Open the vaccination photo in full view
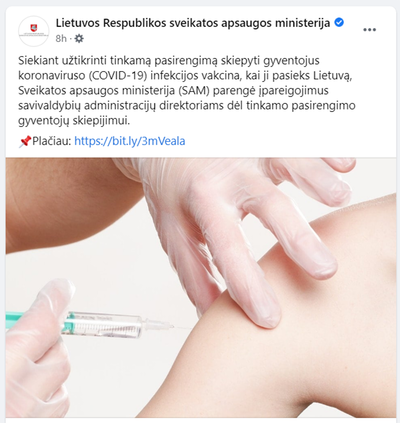Screen dimensions: 400x423 pyautogui.click(x=200, y=287)
